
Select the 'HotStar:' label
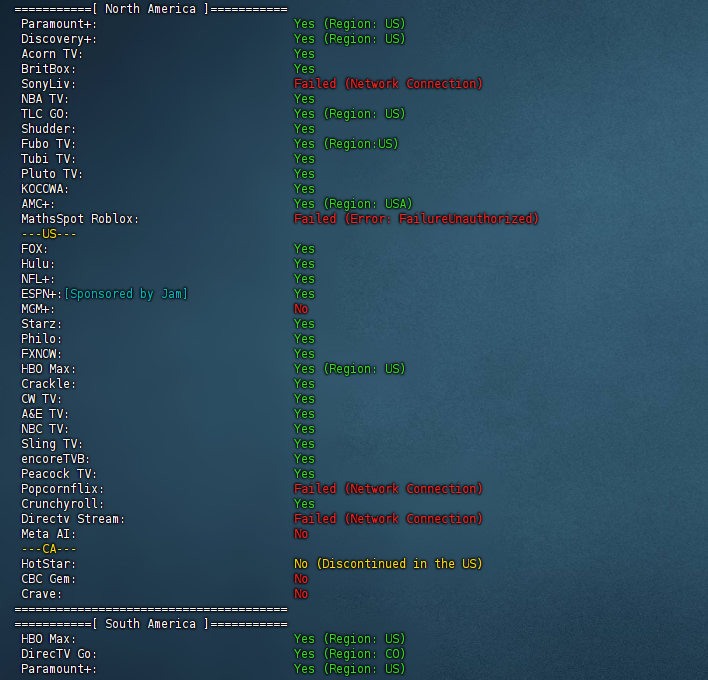48,564
